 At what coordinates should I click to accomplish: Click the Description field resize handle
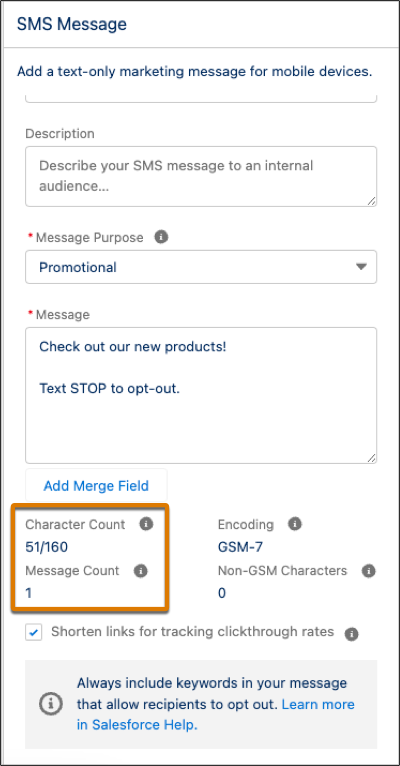371,201
